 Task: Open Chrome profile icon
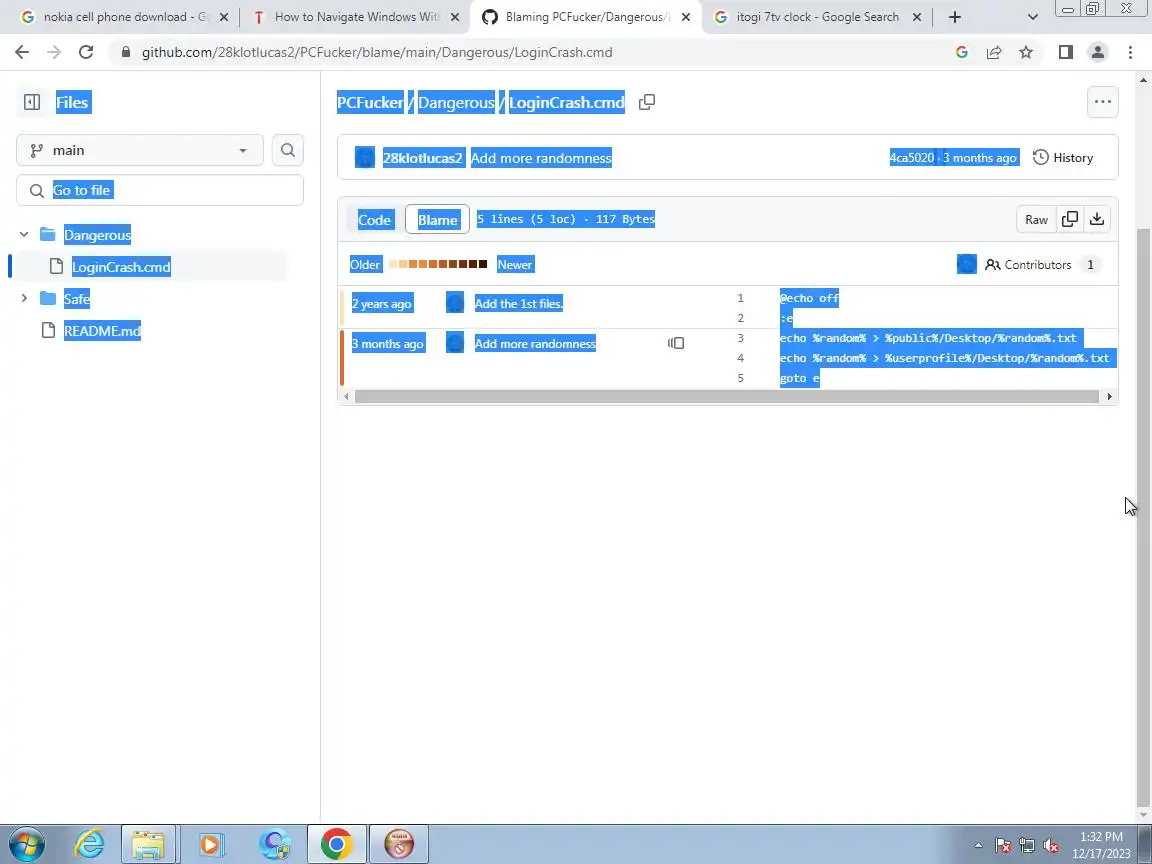pos(1098,52)
